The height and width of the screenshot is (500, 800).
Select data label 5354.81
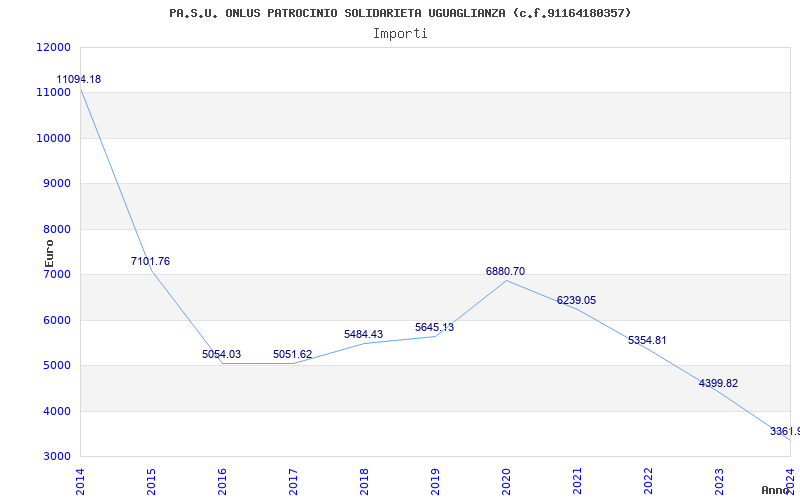647,340
